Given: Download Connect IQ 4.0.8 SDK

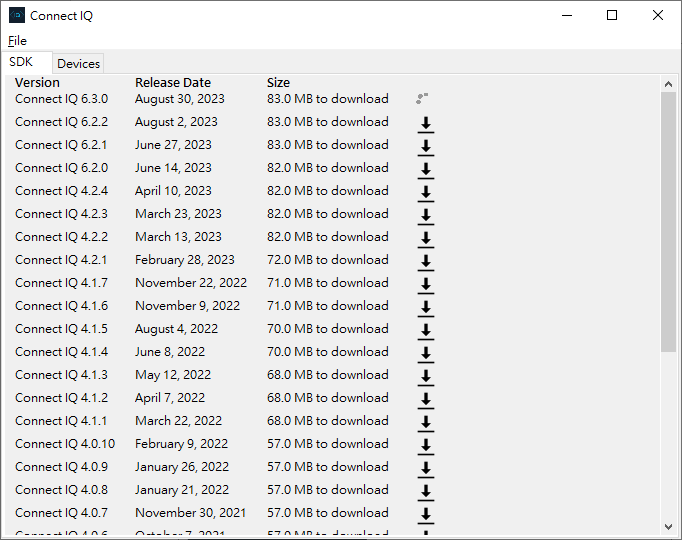Looking at the screenshot, I should pyautogui.click(x=426, y=493).
